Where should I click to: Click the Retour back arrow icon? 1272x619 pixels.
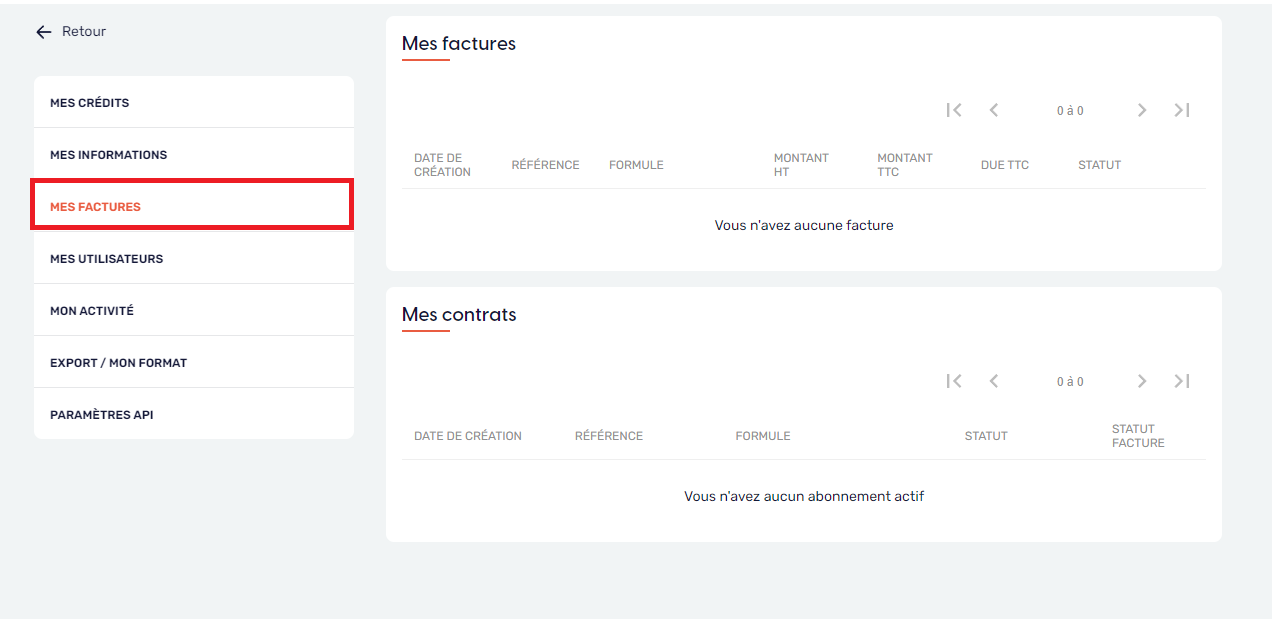[43, 32]
